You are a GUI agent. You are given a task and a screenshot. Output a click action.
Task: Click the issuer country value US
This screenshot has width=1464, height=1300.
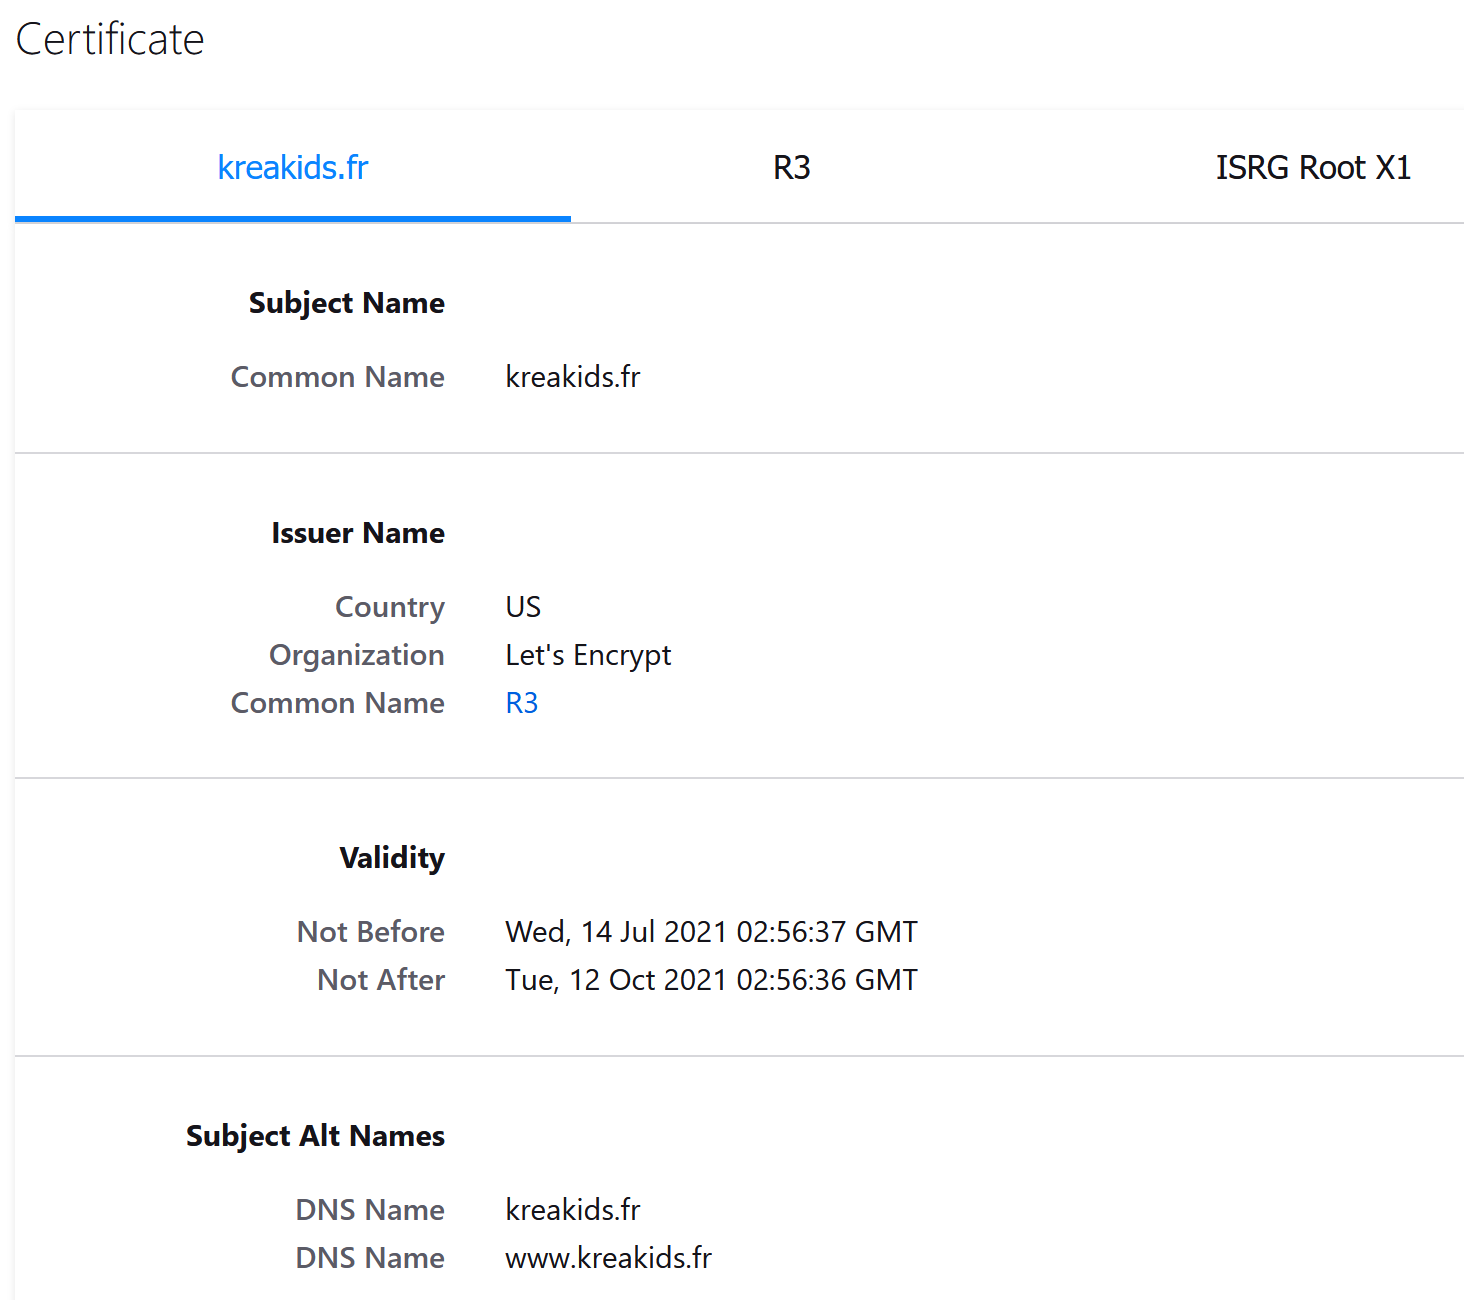point(522,607)
